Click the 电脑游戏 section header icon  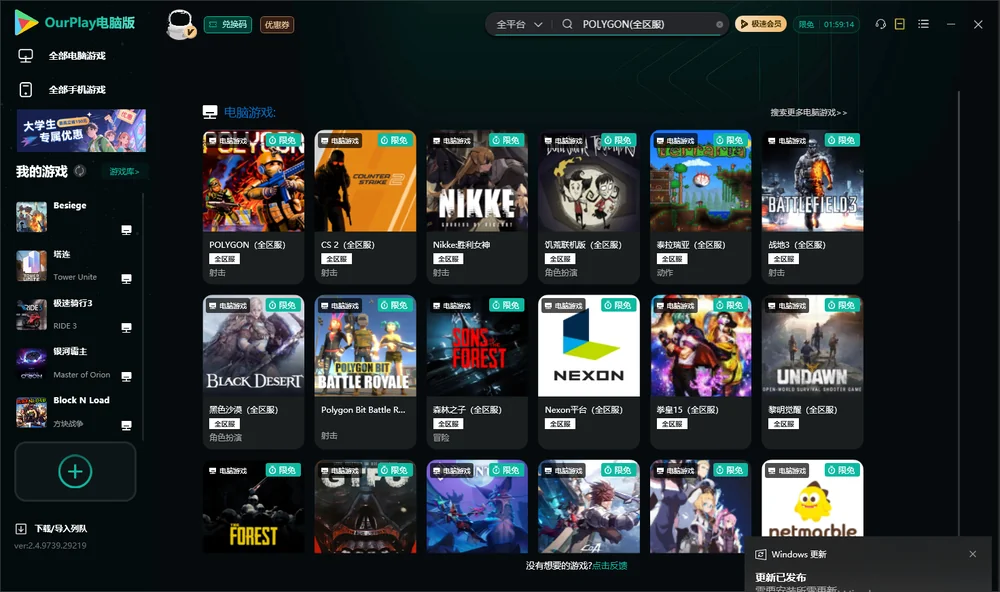click(210, 112)
